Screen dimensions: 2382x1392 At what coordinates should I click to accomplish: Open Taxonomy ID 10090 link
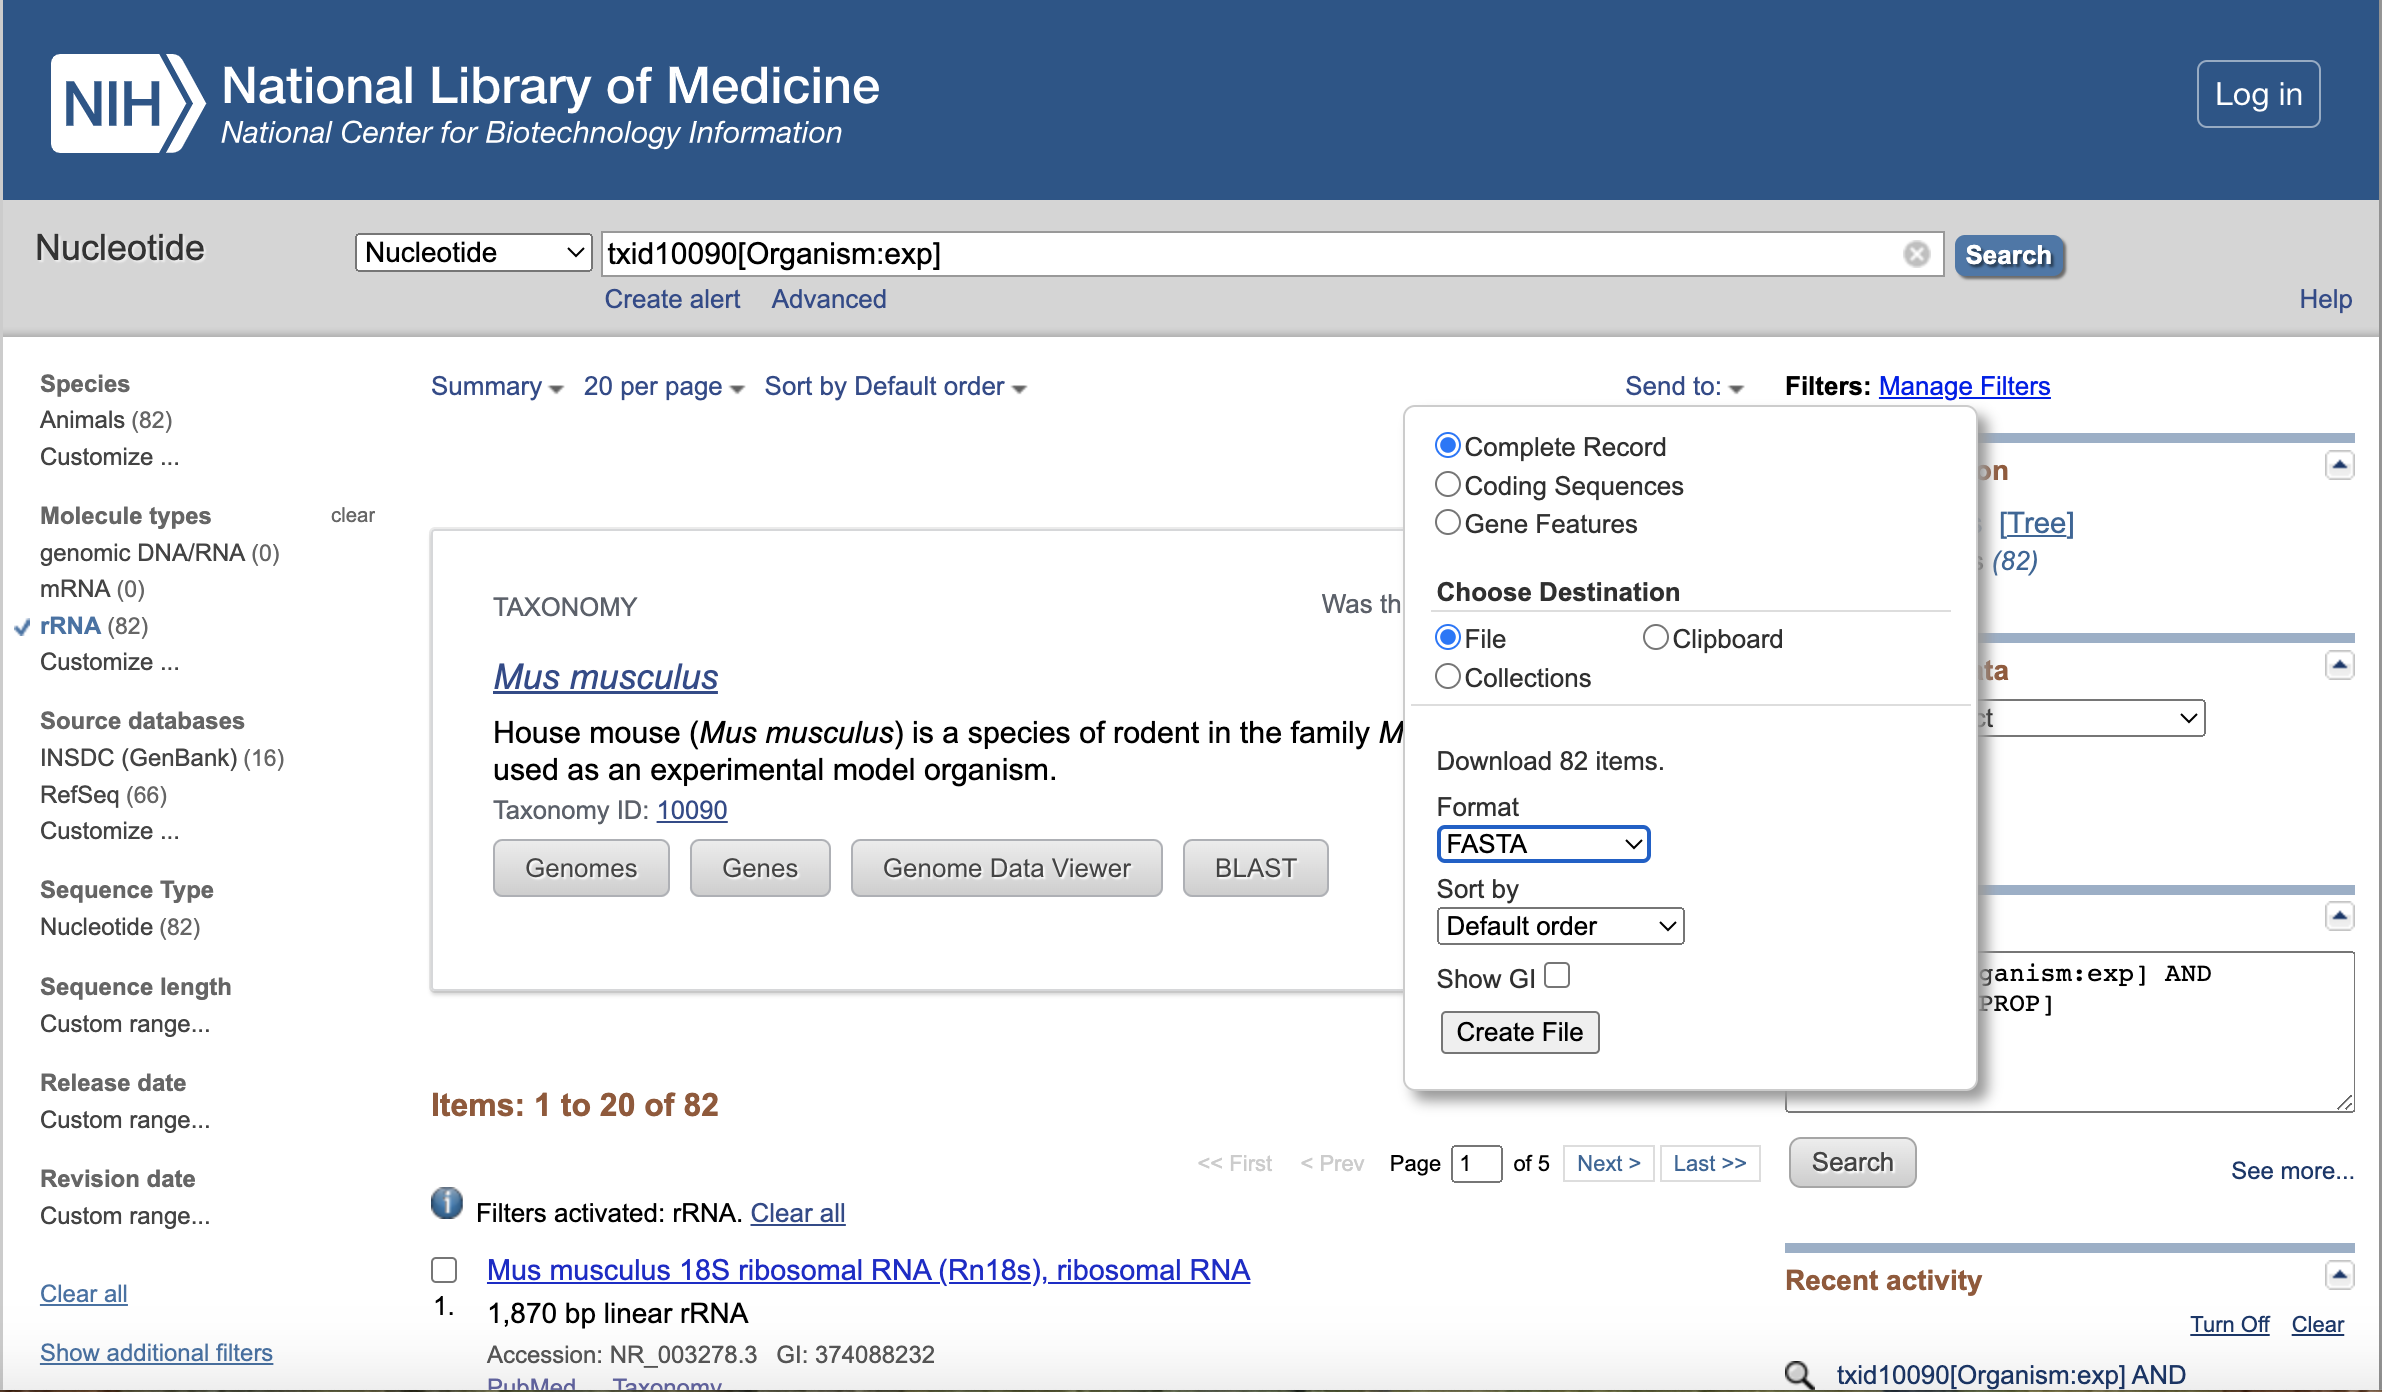[691, 810]
